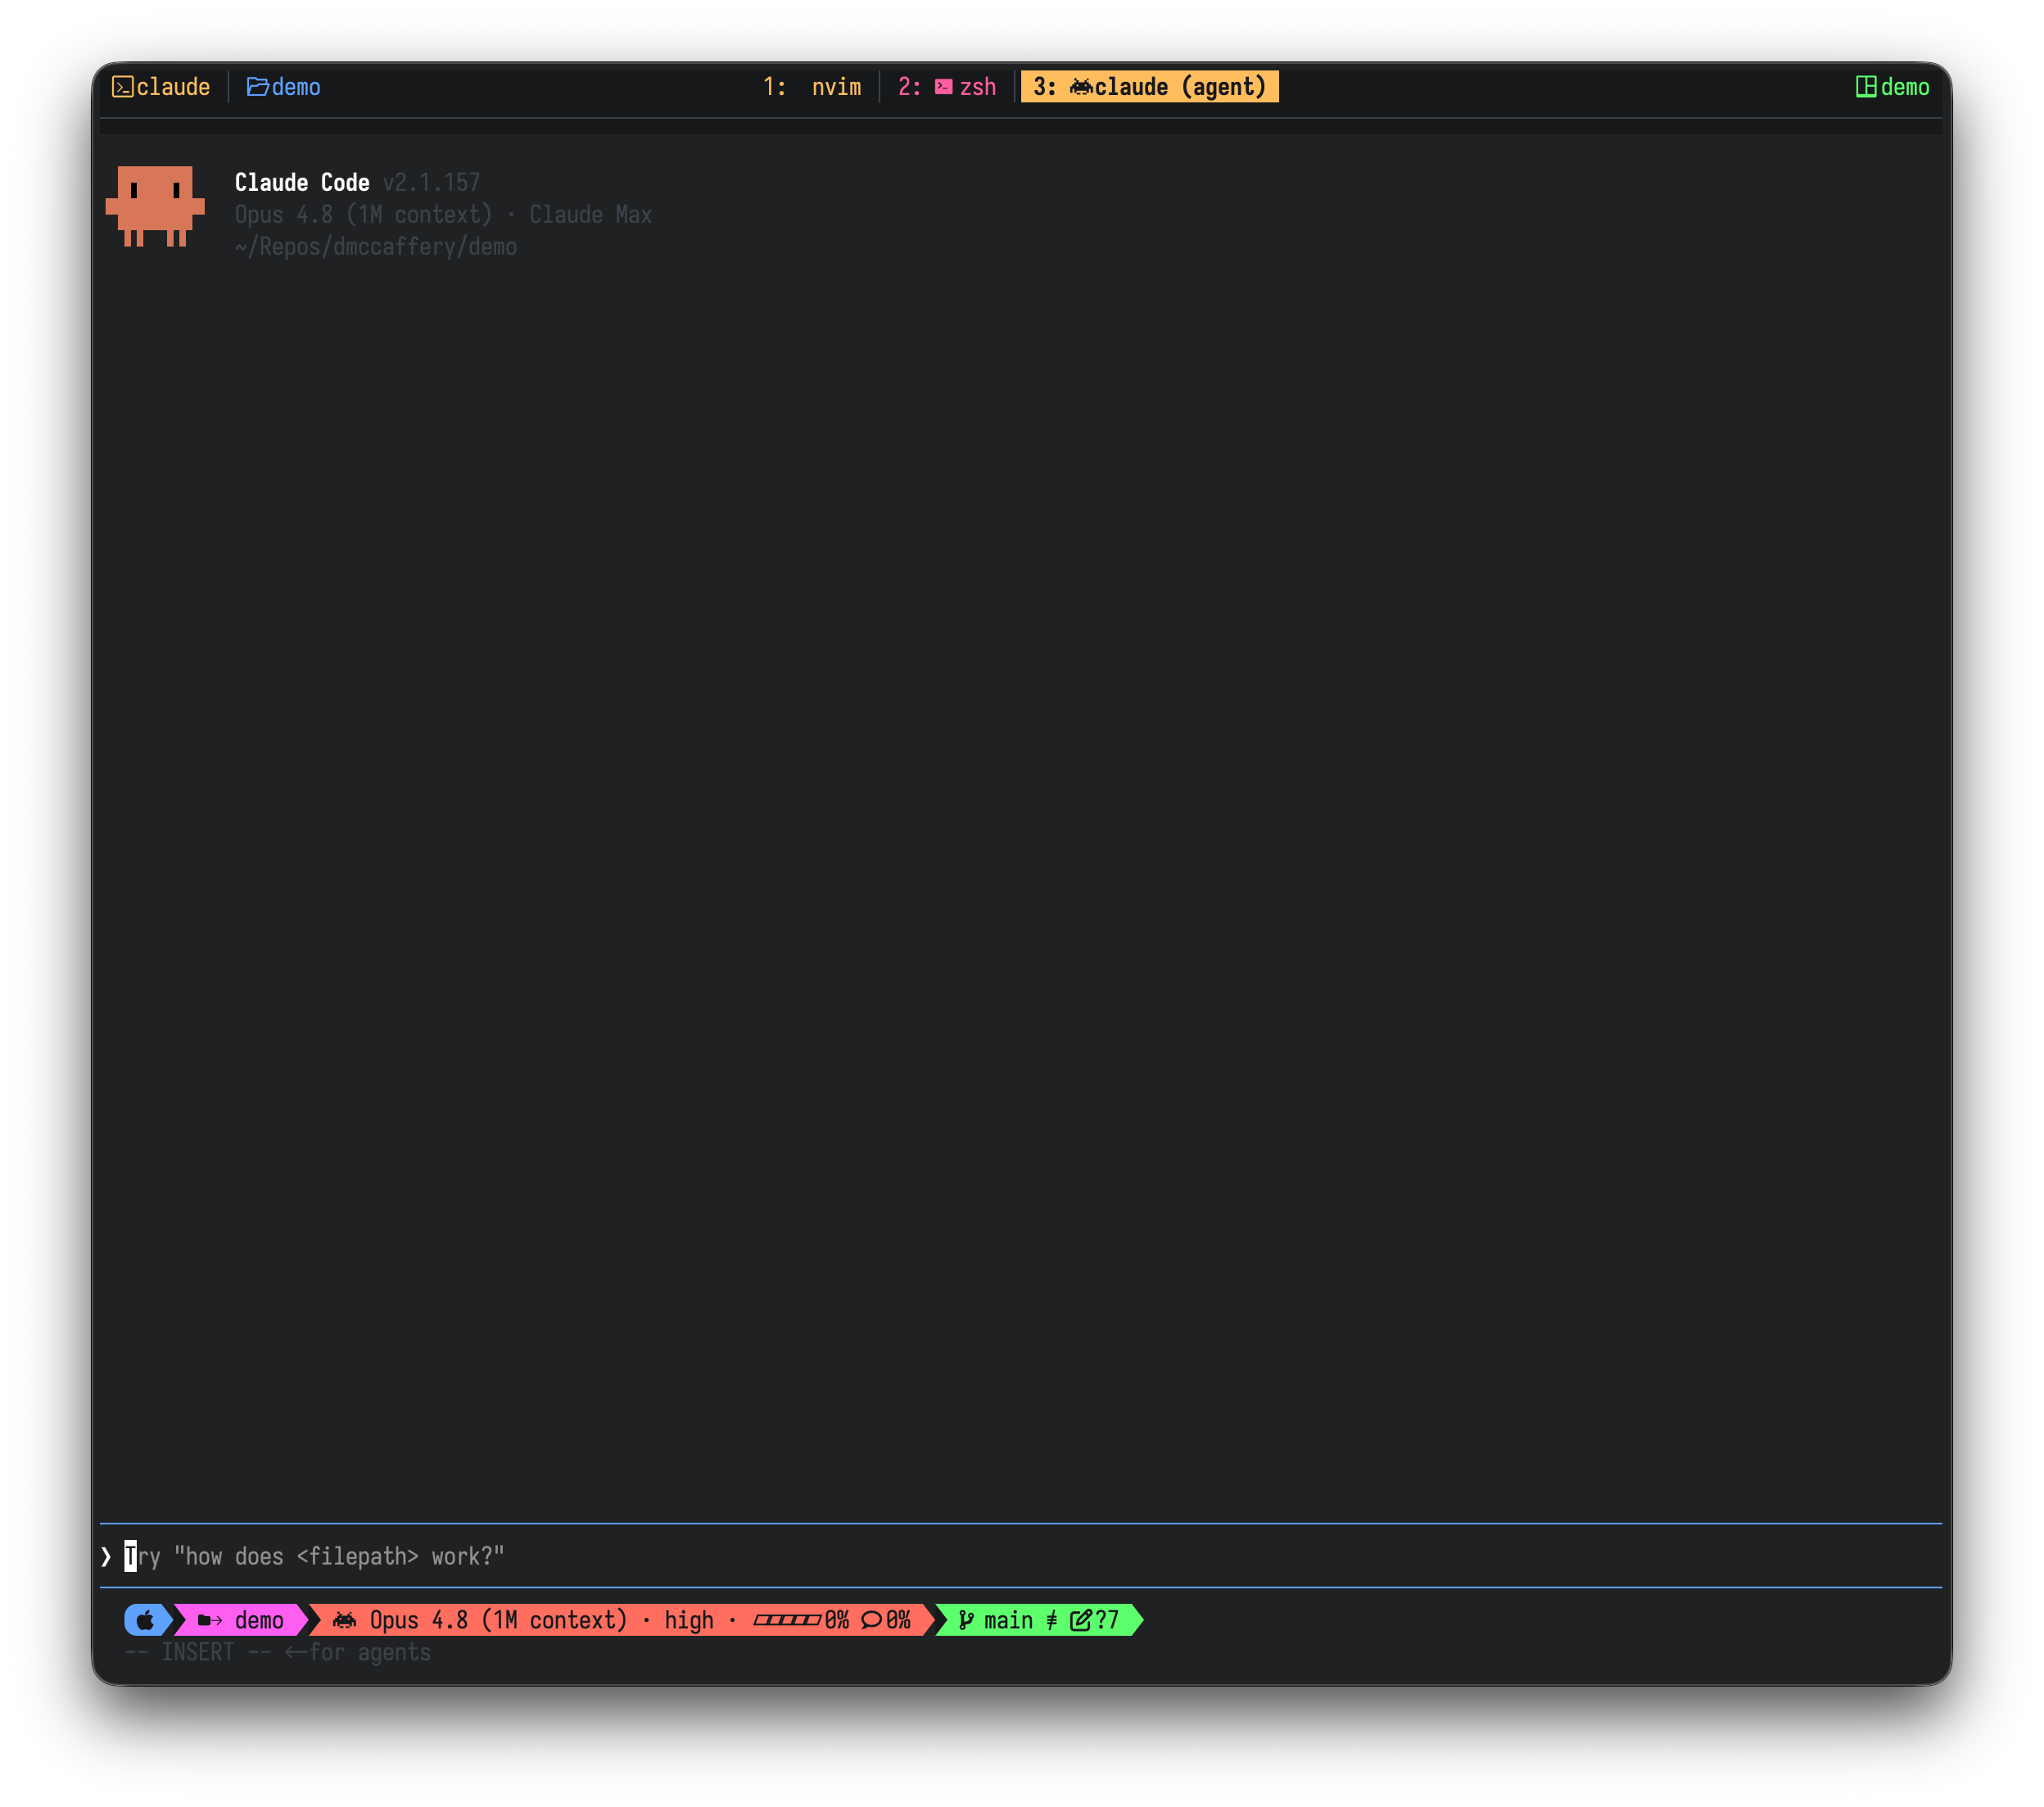2044x1807 pixels.
Task: Click the git branch icon before main
Action: click(x=966, y=1620)
